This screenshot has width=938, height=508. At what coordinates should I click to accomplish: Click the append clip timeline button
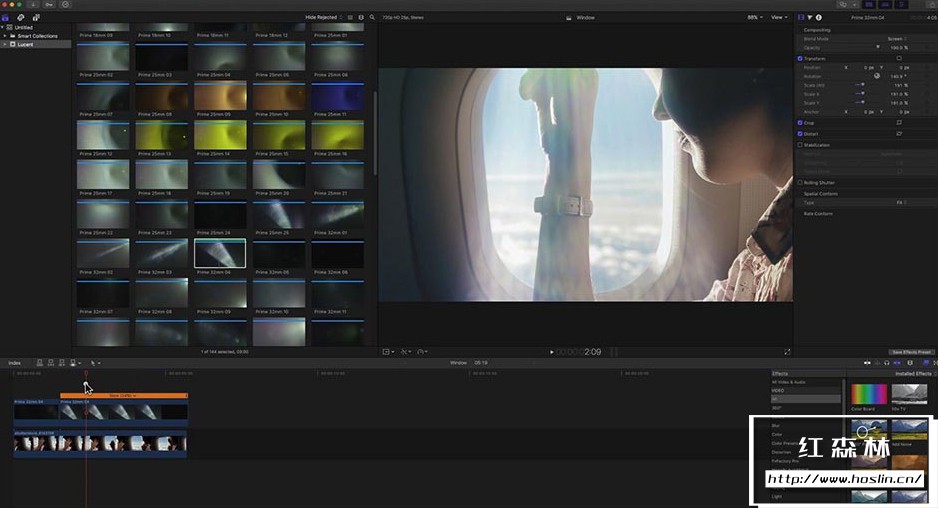click(62, 363)
